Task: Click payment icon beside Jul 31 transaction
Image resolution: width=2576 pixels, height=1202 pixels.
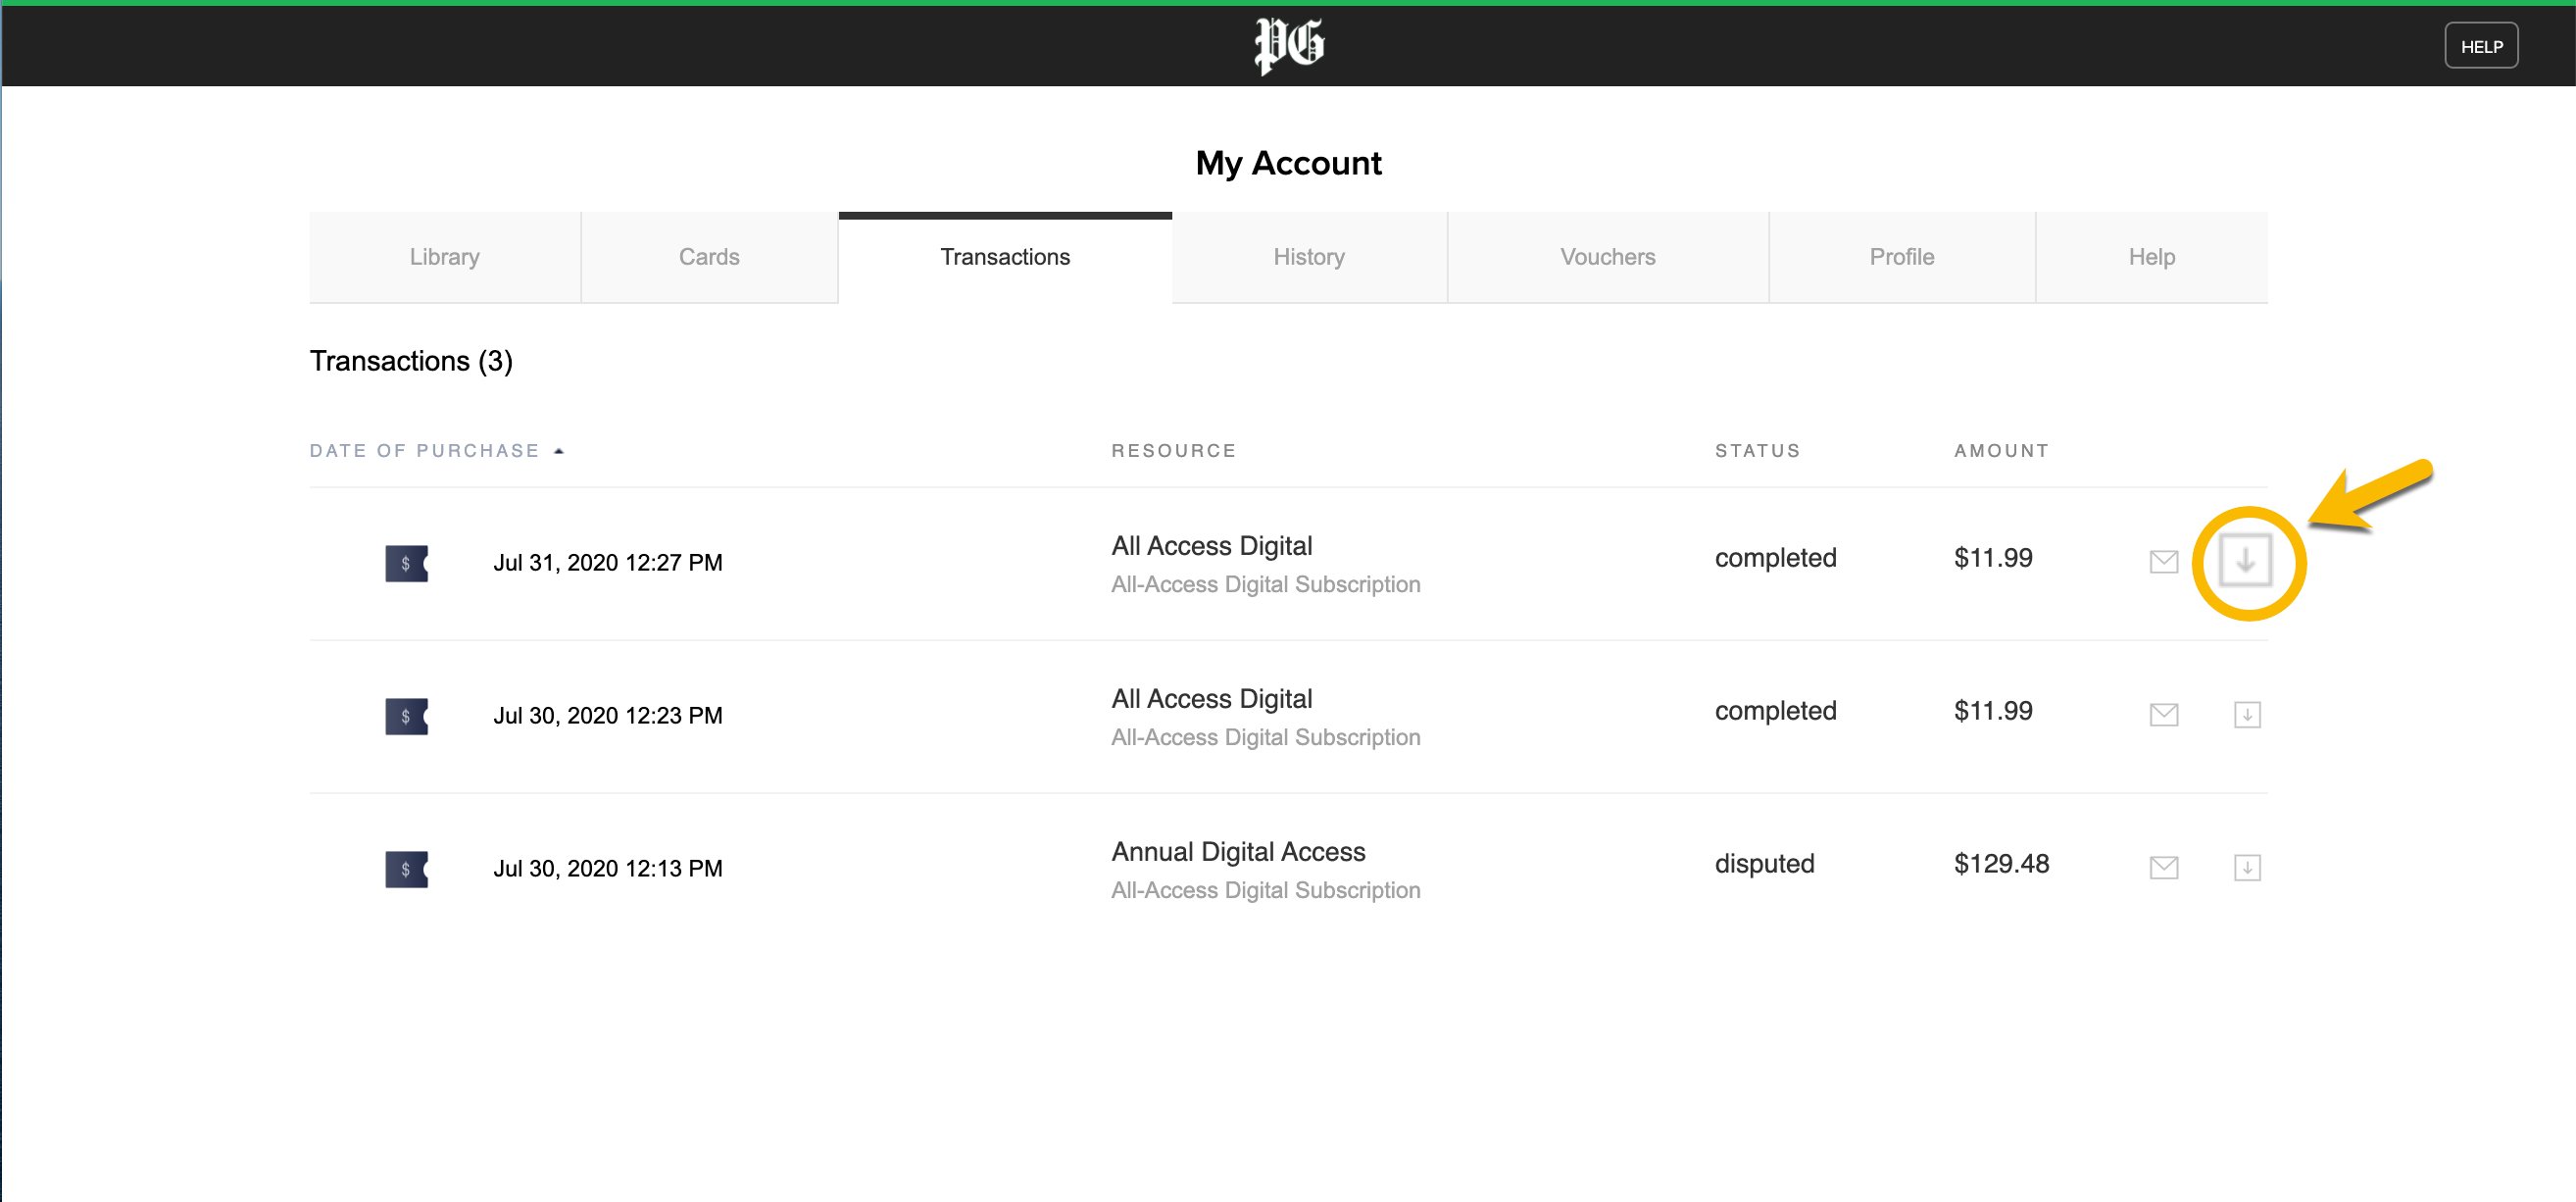Action: coord(406,563)
